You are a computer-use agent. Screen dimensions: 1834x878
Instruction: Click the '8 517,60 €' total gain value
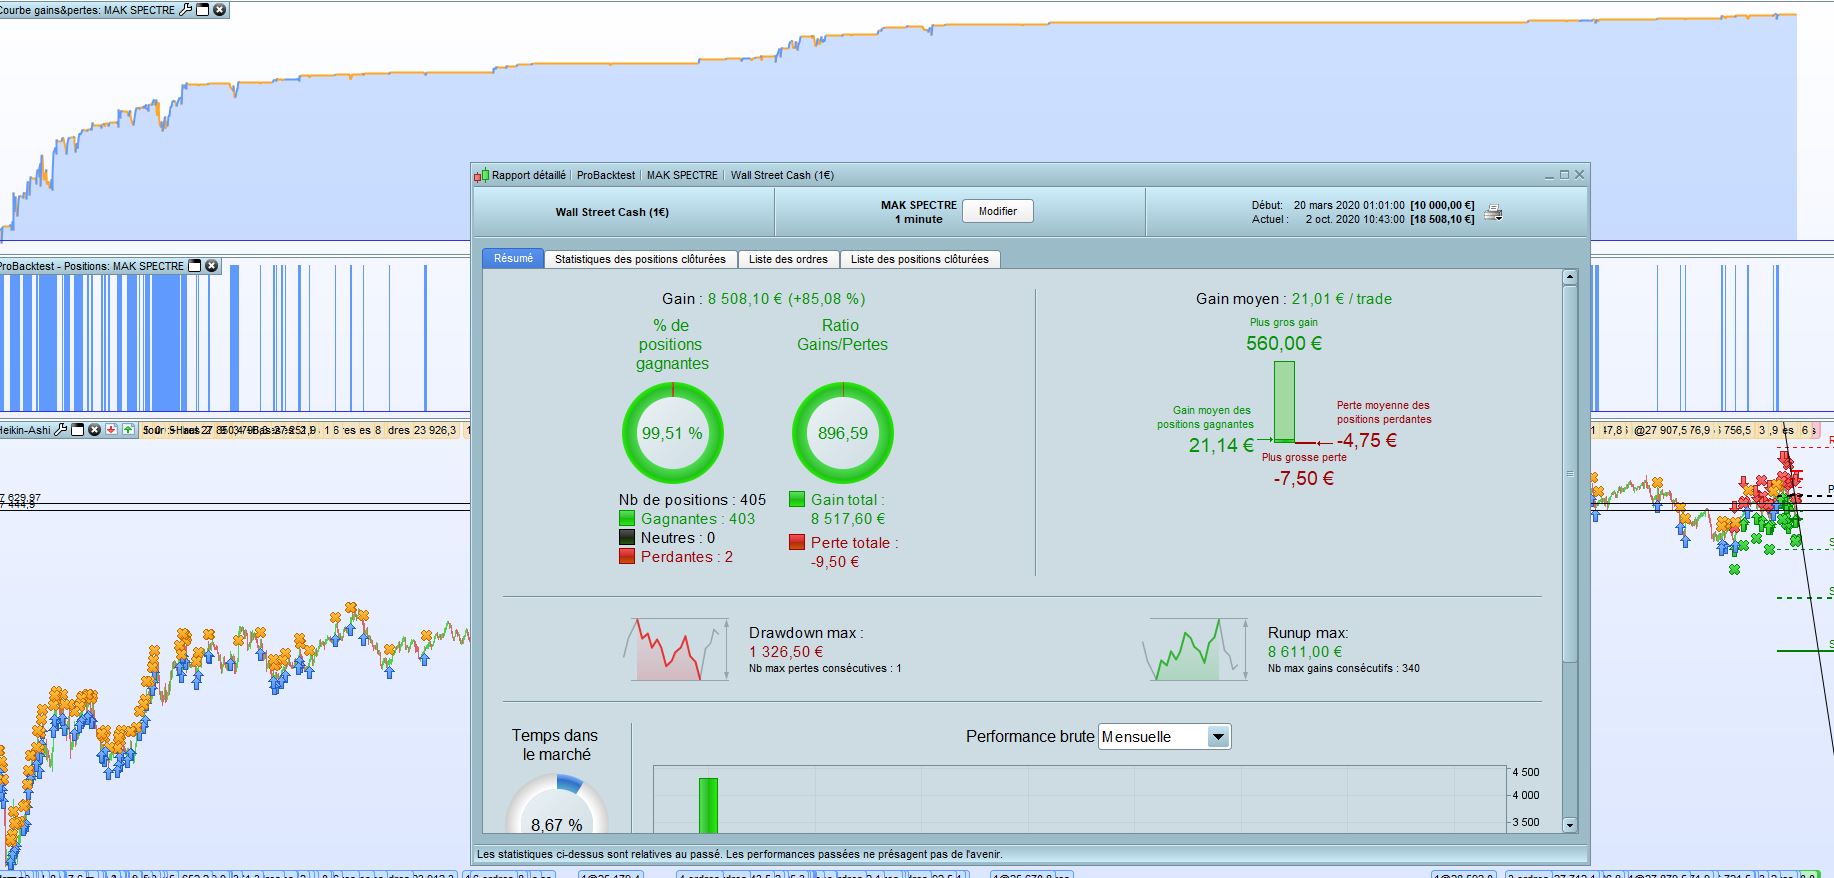click(848, 519)
